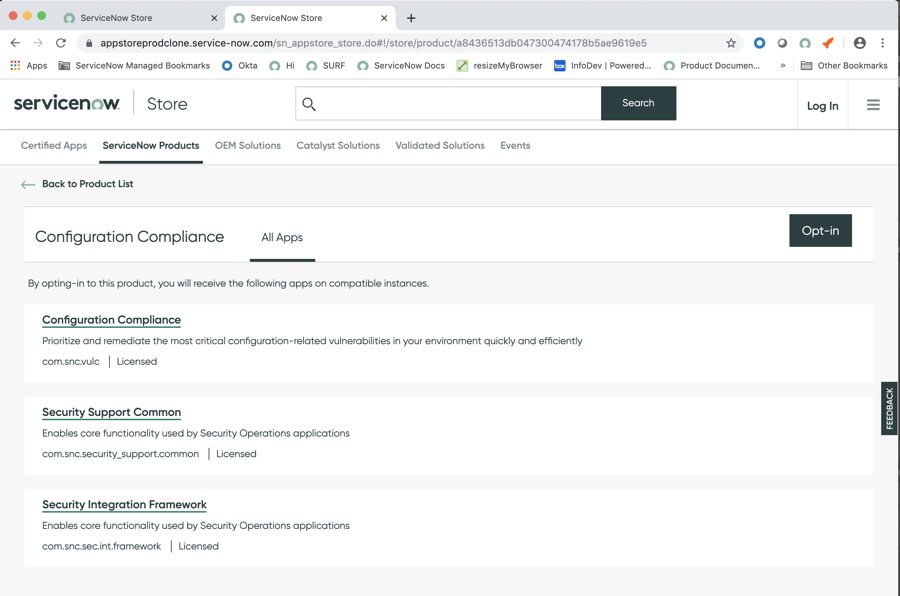Open Configuration Compliance app link
This screenshot has width=900, height=596.
tap(111, 320)
